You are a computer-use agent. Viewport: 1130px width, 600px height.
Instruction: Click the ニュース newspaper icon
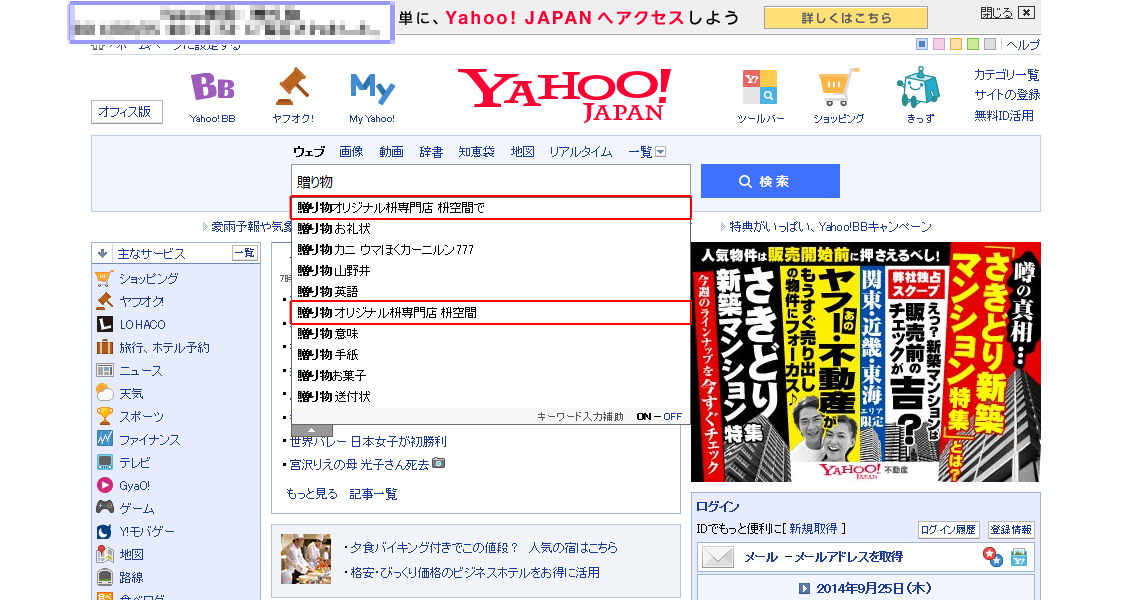click(x=104, y=370)
